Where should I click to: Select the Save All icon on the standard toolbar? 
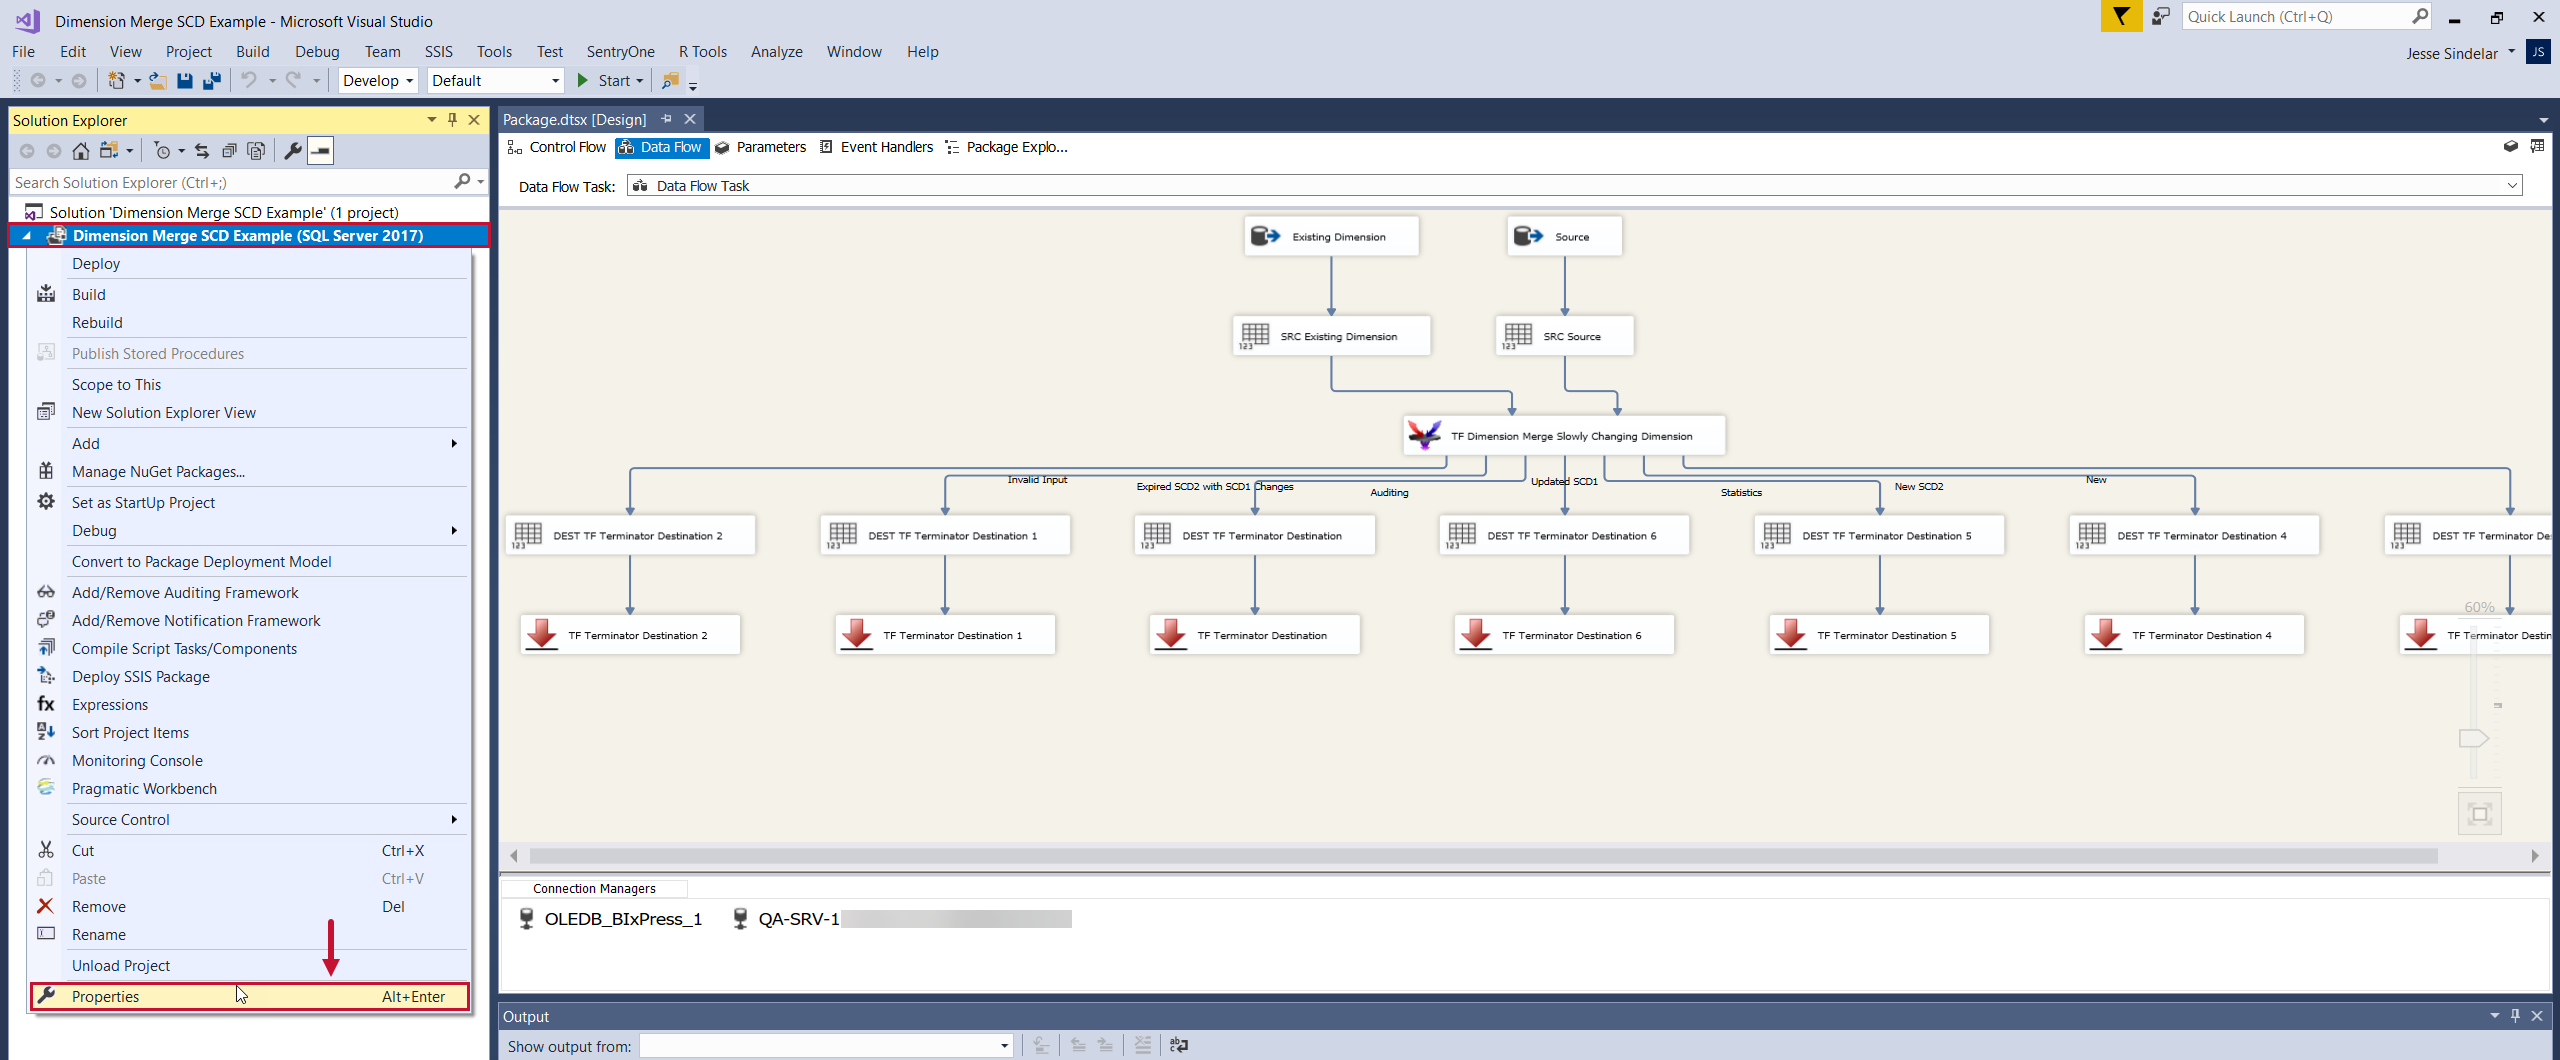pyautogui.click(x=211, y=80)
